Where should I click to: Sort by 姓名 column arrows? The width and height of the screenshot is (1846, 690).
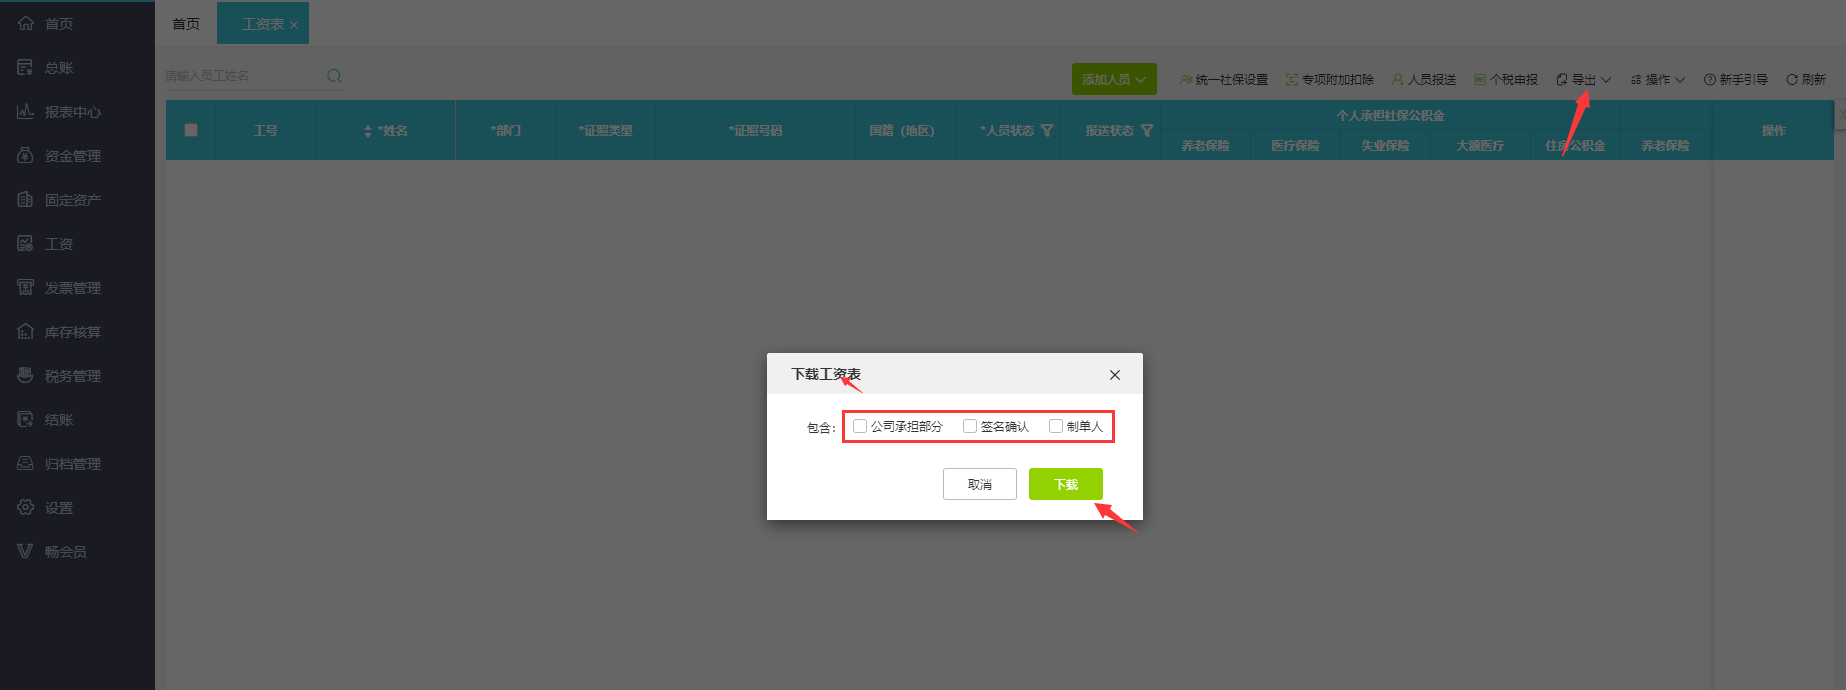368,131
